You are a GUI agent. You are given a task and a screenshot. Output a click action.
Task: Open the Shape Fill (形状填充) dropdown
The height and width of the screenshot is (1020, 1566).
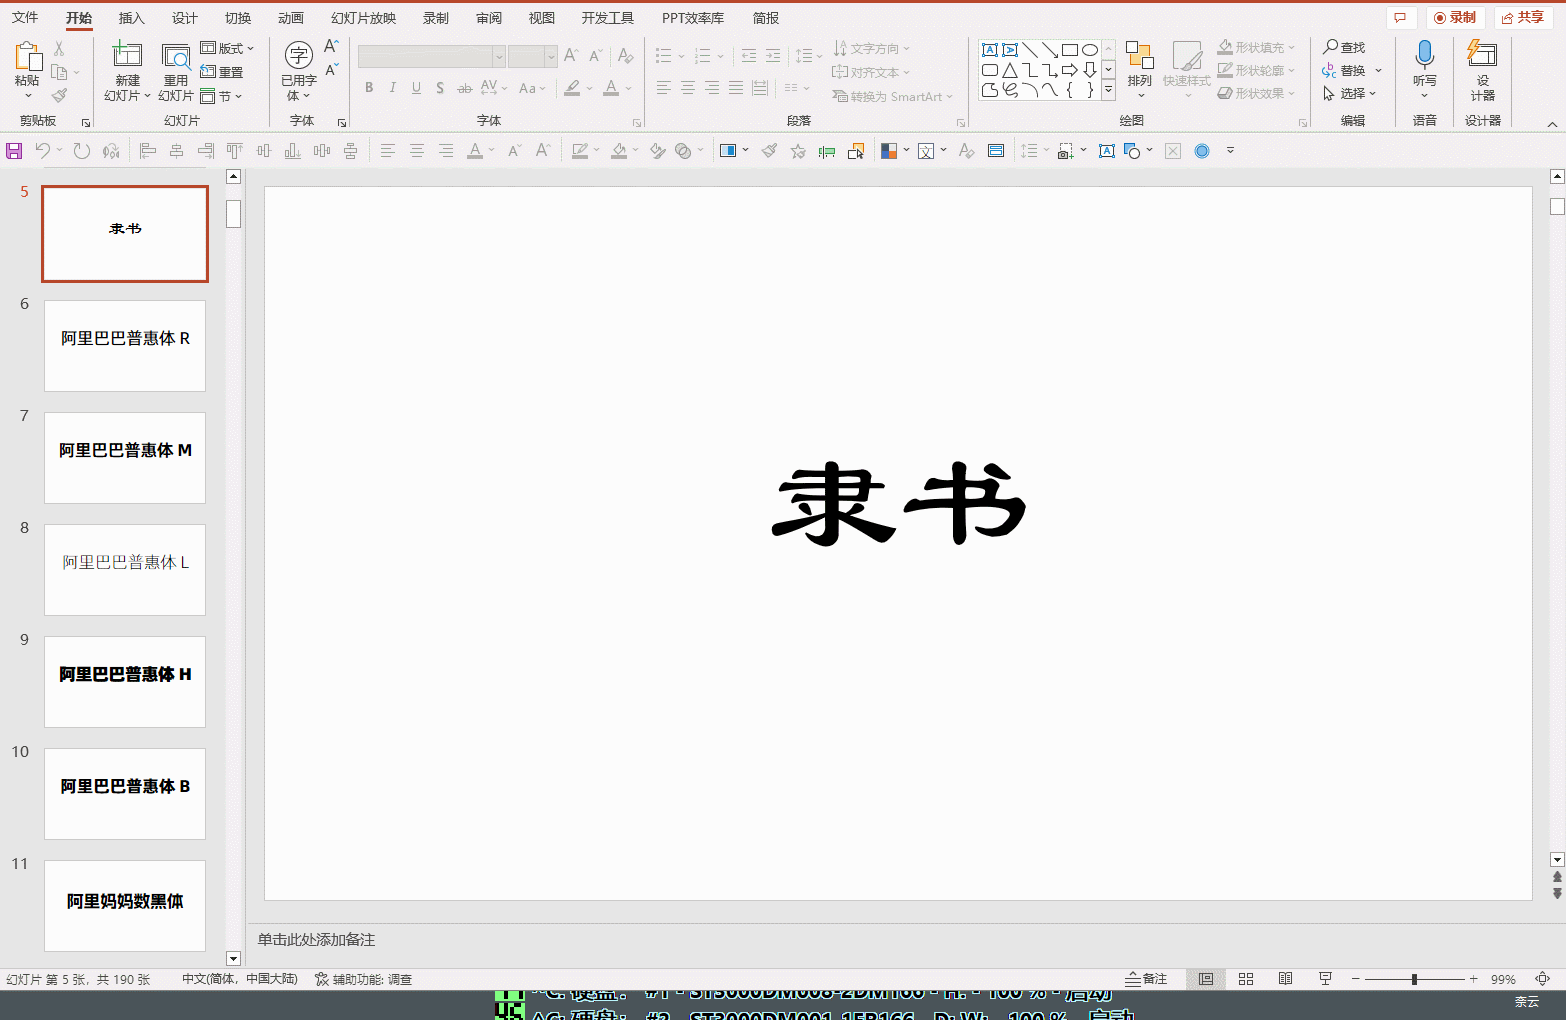pos(1256,47)
